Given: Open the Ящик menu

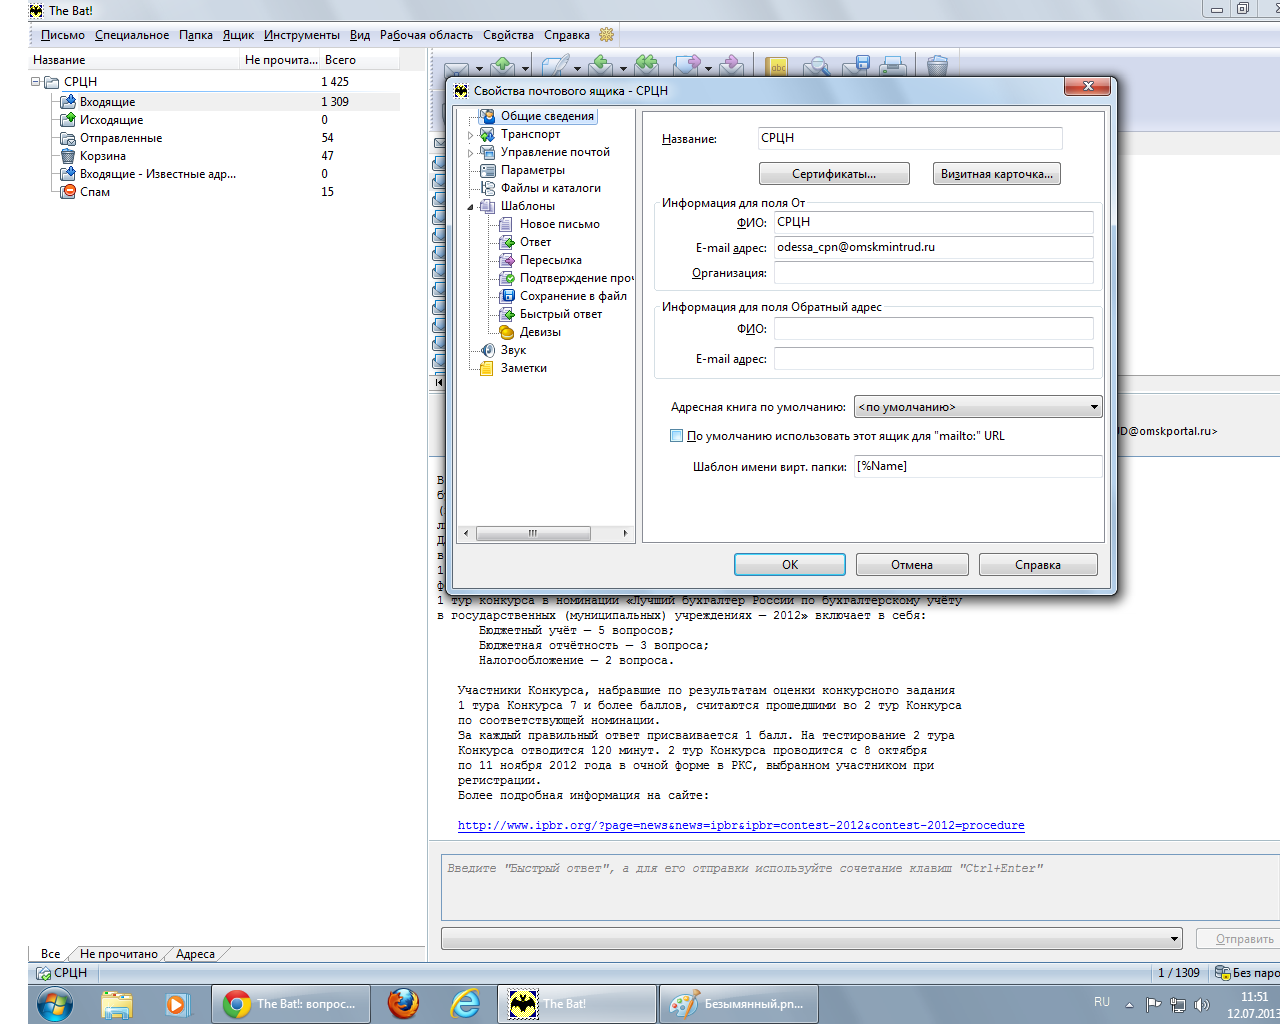Looking at the screenshot, I should [238, 35].
